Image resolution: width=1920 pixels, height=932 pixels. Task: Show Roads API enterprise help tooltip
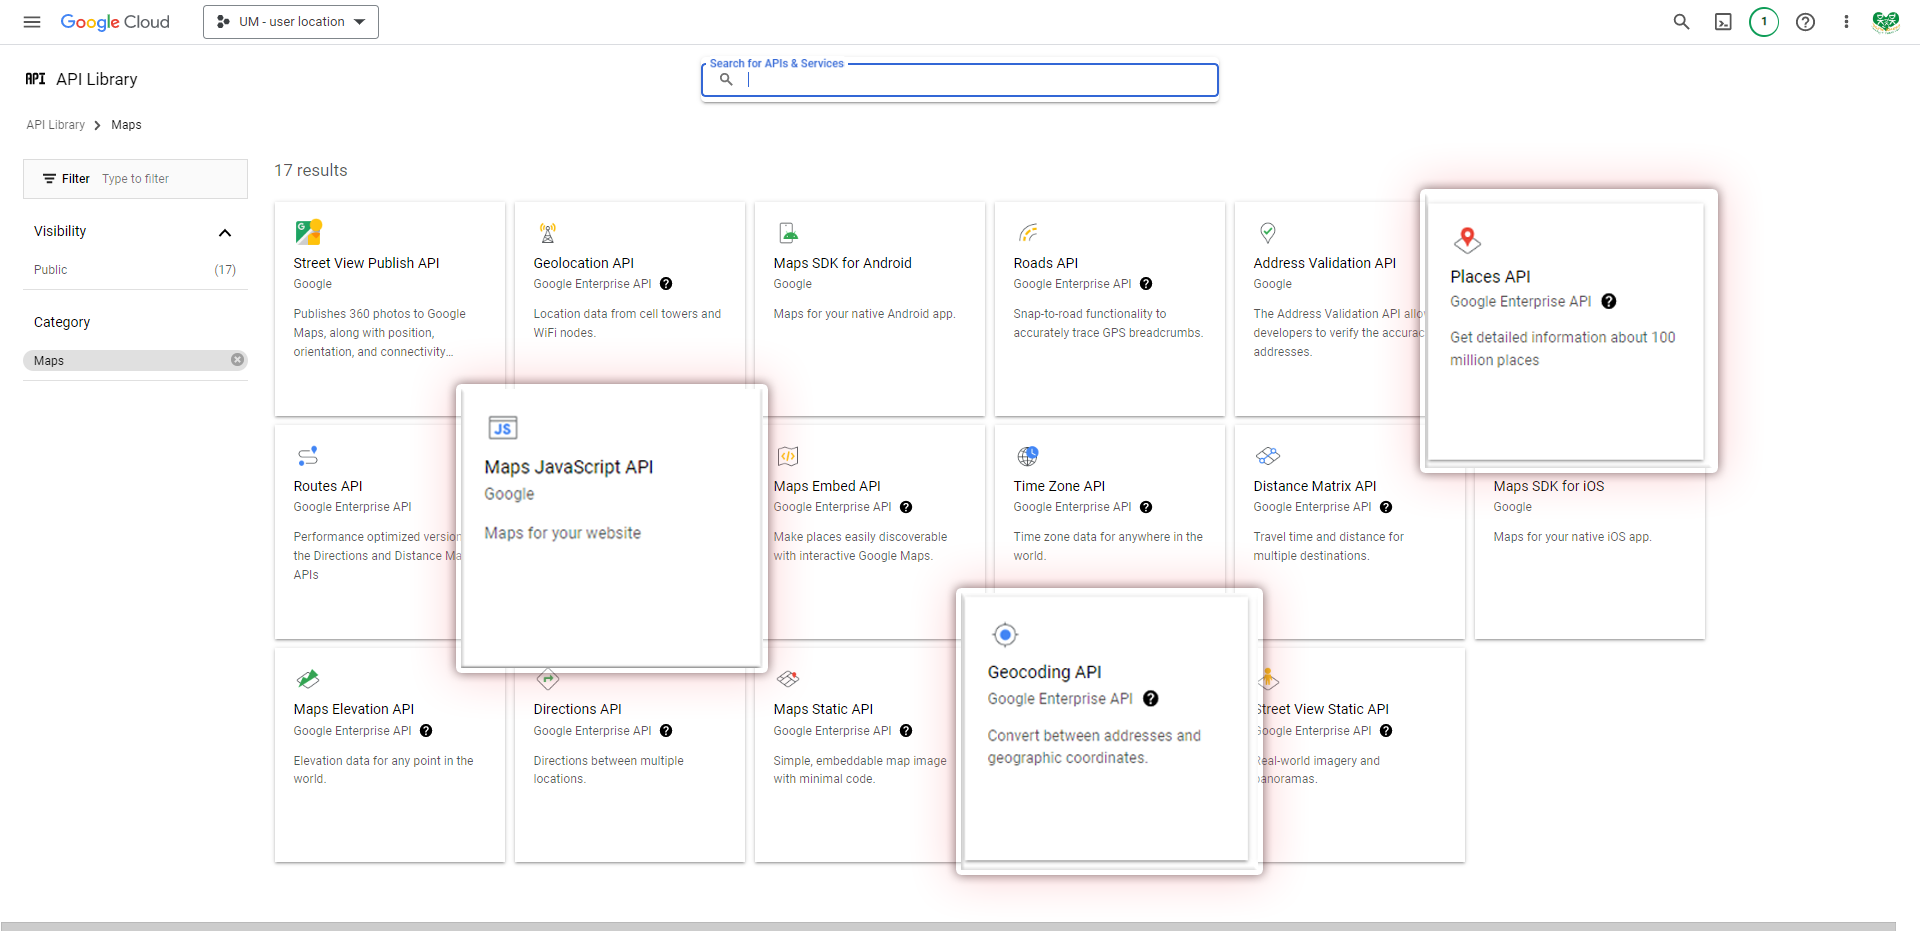[x=1146, y=284]
